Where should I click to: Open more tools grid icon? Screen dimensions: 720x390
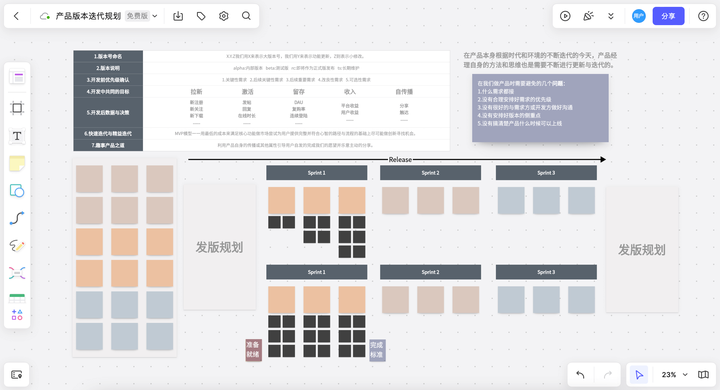pos(17,315)
